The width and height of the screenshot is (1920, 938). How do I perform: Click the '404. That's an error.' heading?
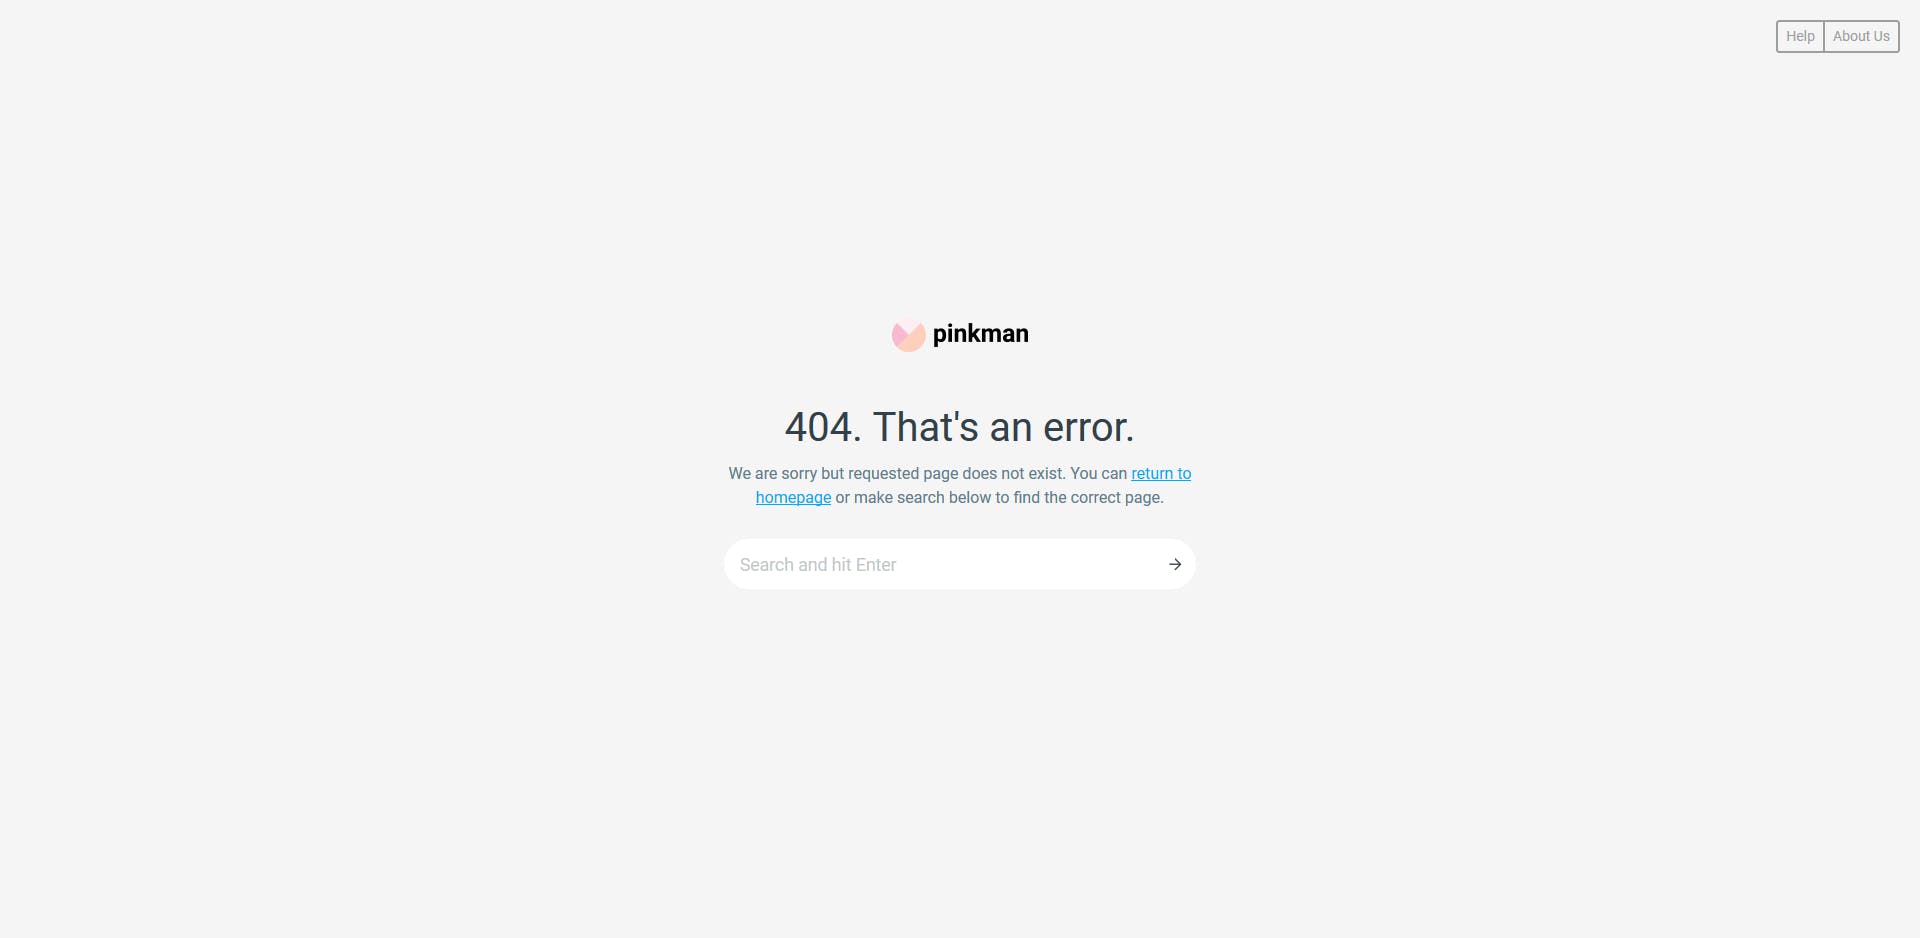pos(960,427)
